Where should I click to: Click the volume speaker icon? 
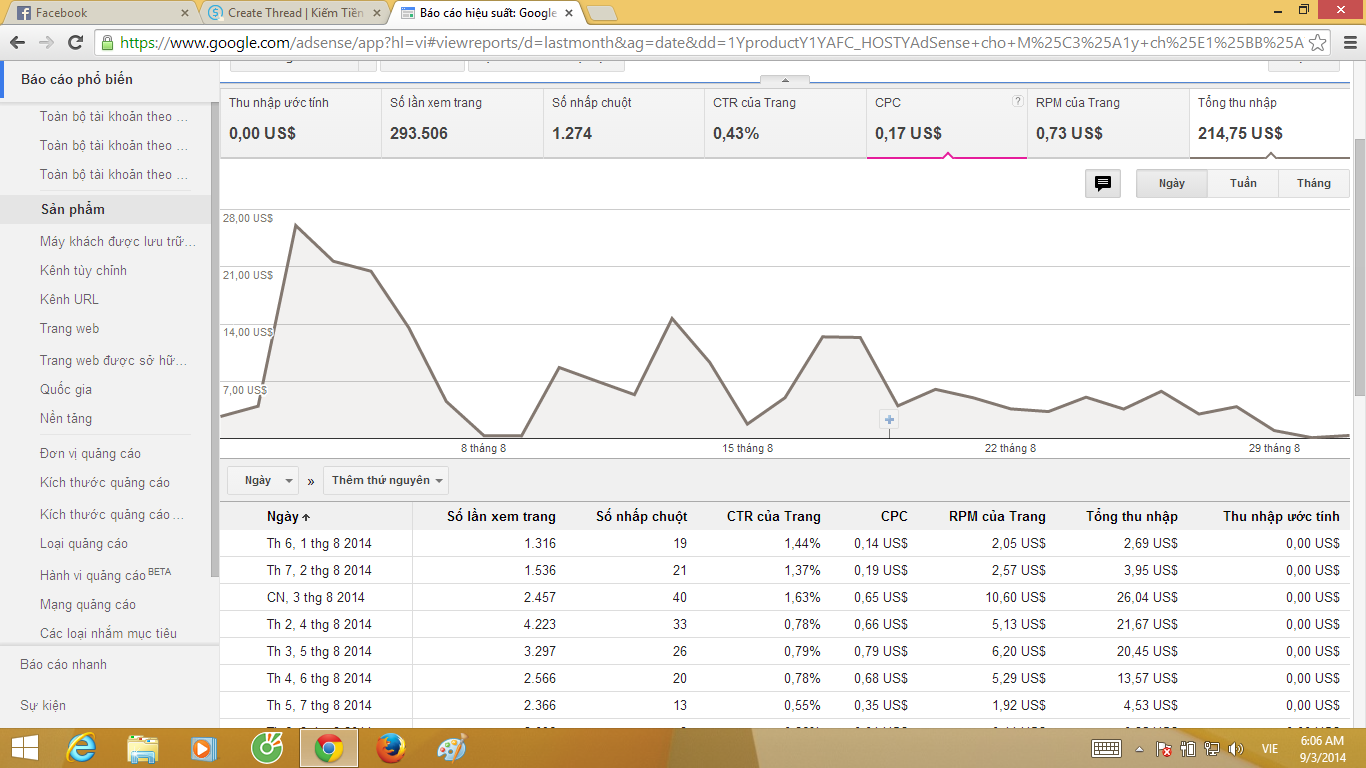[1236, 748]
